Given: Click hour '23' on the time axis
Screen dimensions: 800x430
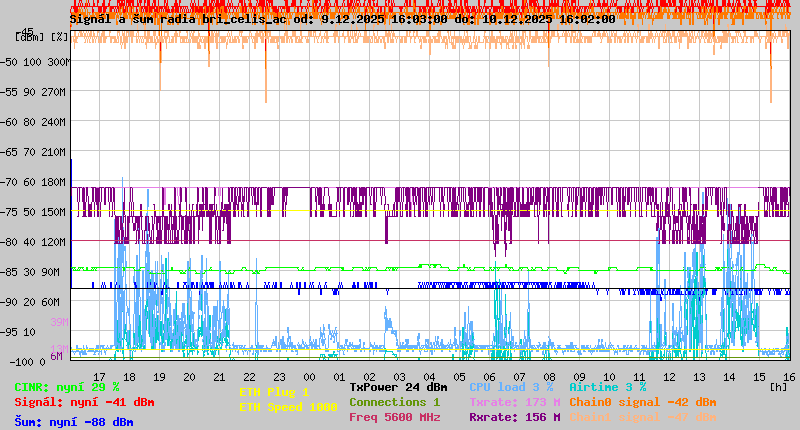Looking at the screenshot, I should tap(279, 377).
